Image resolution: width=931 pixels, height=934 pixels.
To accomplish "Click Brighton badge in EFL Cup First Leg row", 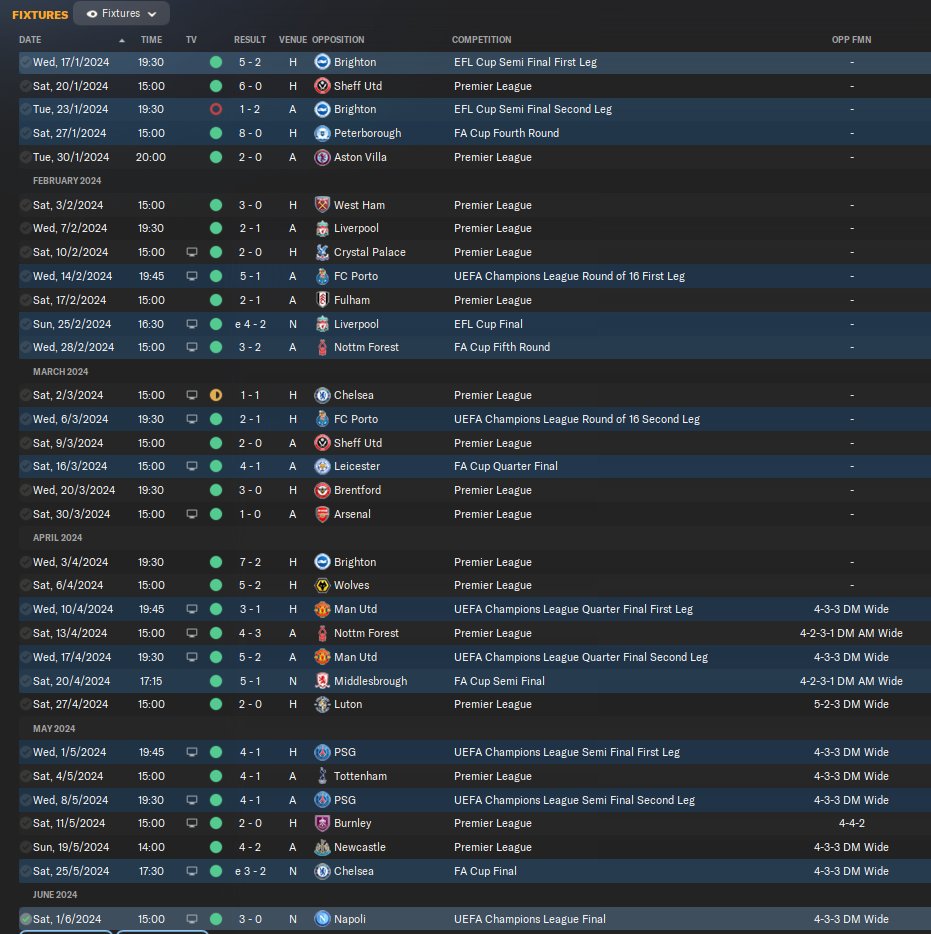I will [322, 62].
